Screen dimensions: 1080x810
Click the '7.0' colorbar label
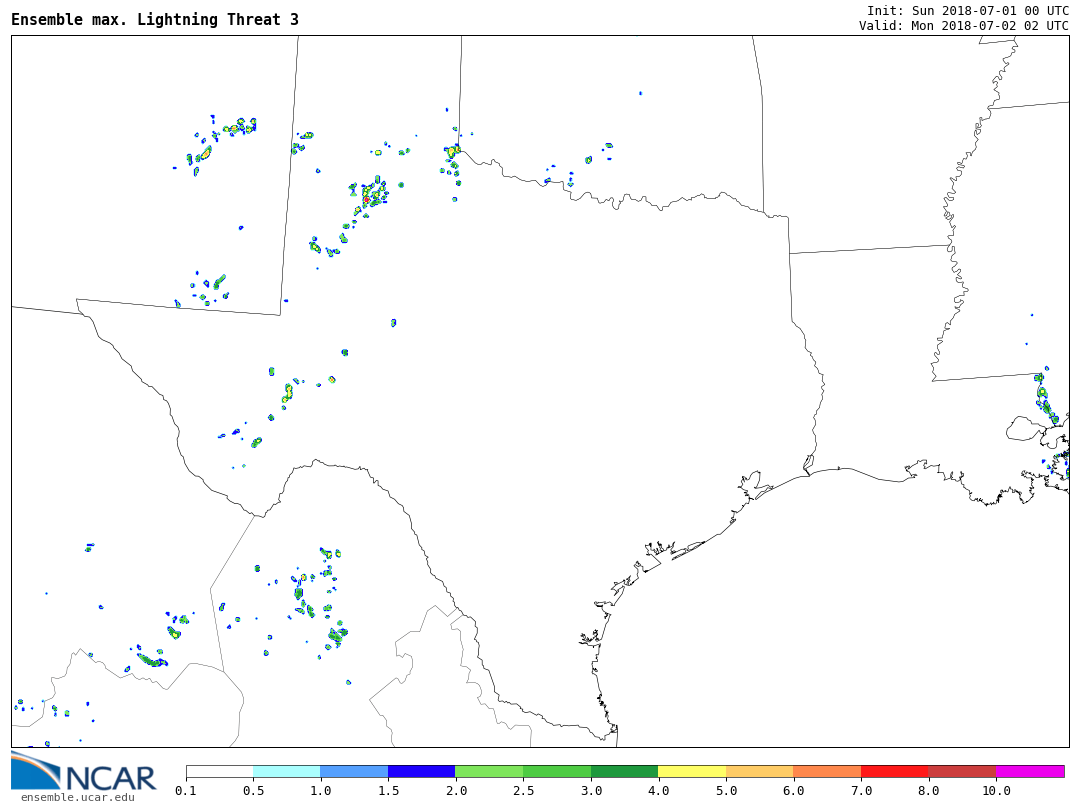point(861,791)
